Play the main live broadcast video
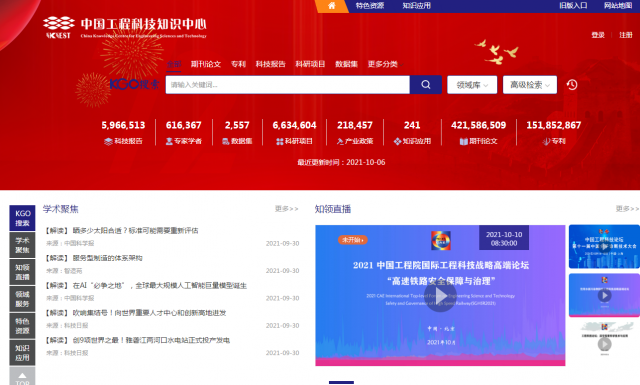The height and width of the screenshot is (385, 640). point(440,296)
